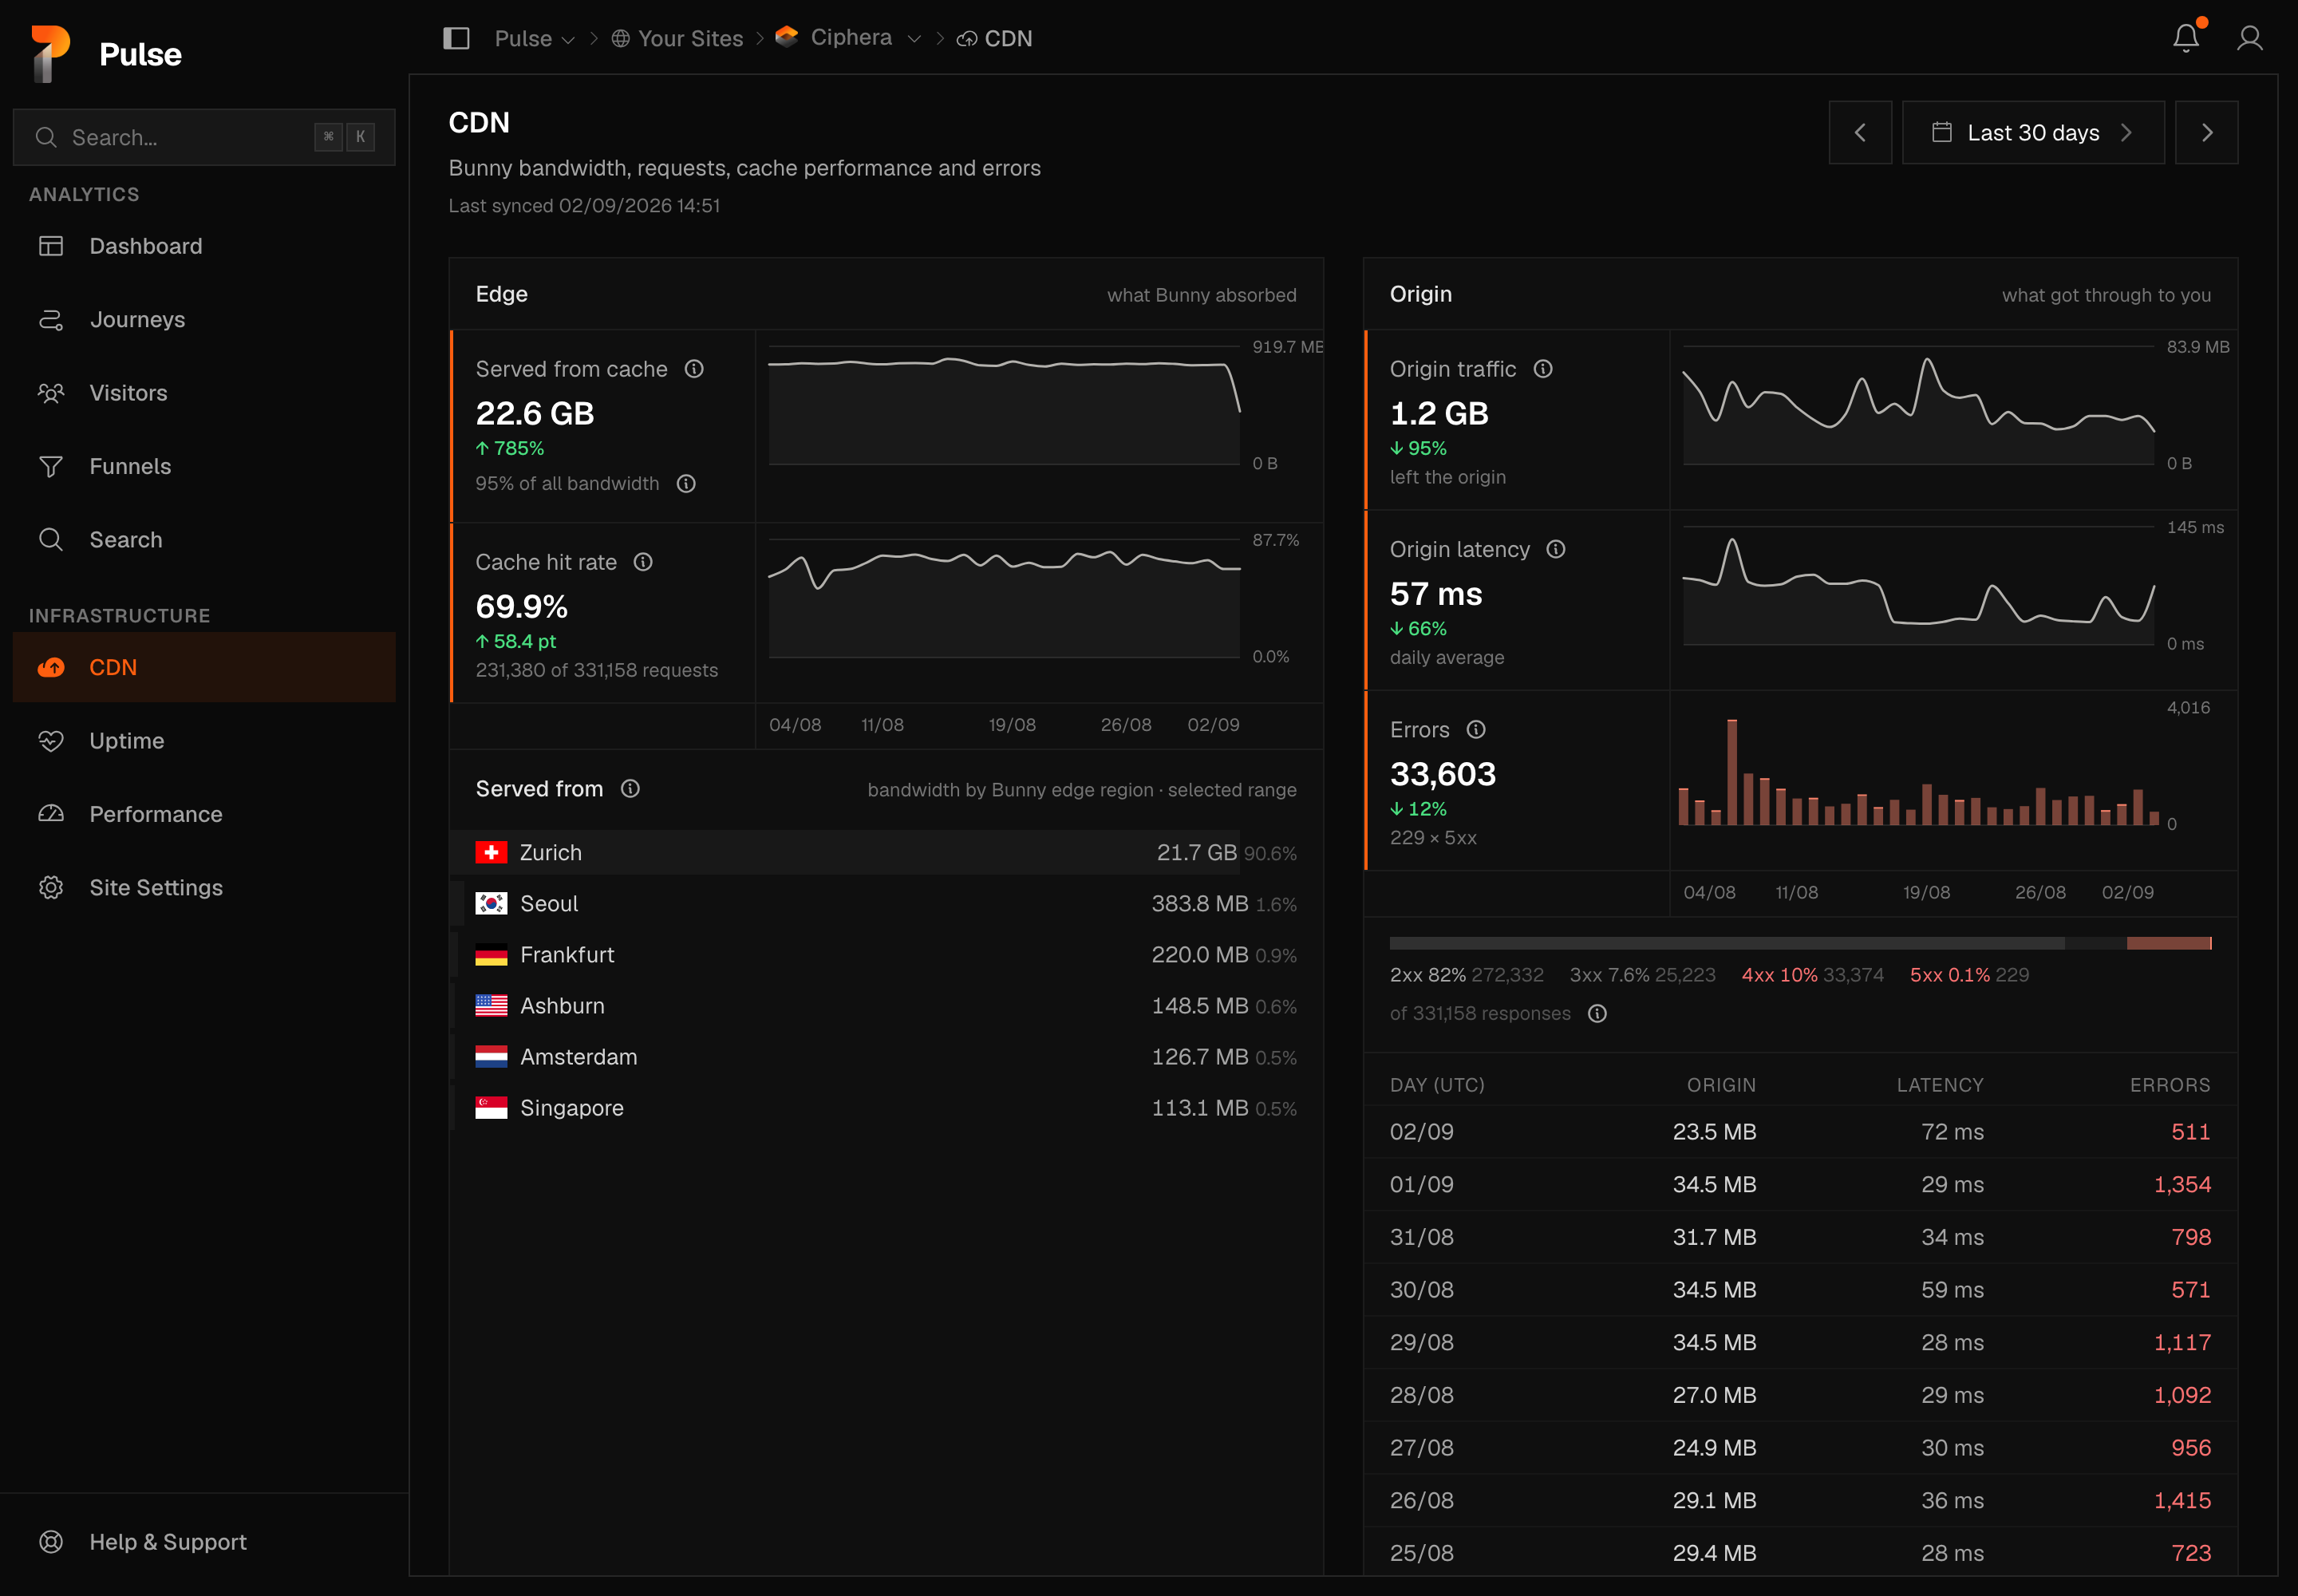Click the Your Sites breadcrumb link

690,39
